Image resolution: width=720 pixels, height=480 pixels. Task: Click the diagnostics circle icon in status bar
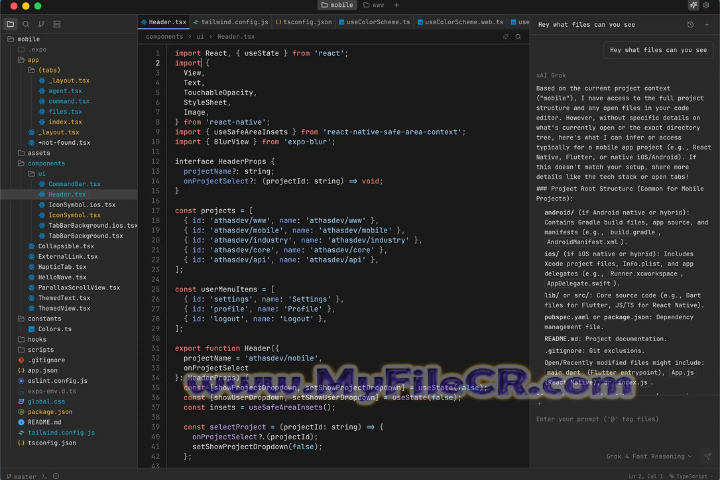(x=56, y=476)
